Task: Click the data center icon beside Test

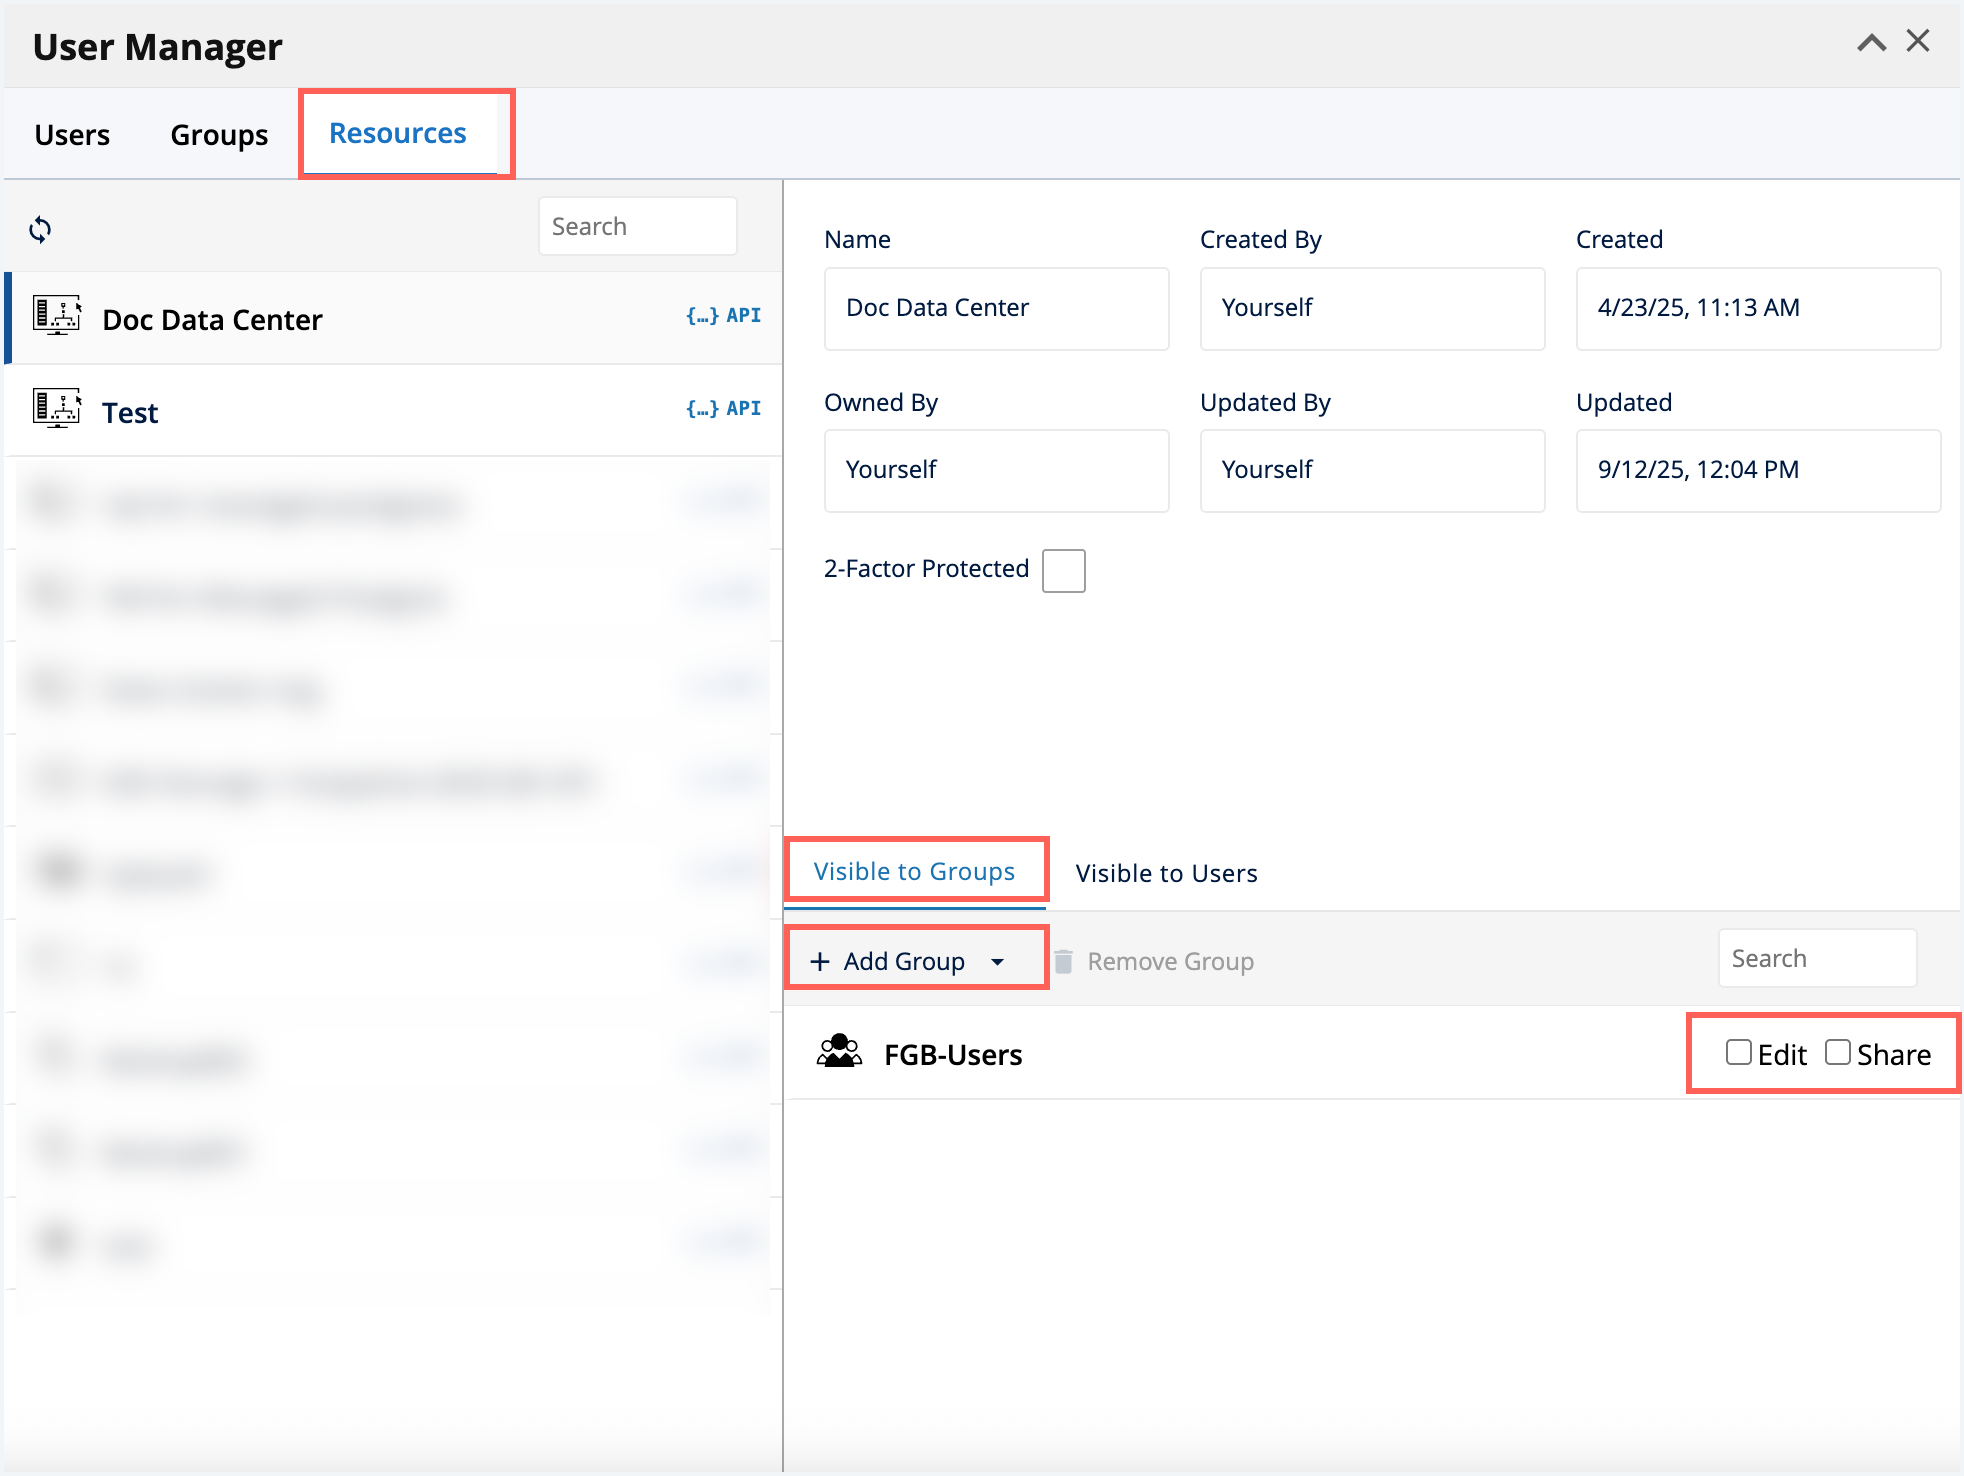Action: point(57,408)
